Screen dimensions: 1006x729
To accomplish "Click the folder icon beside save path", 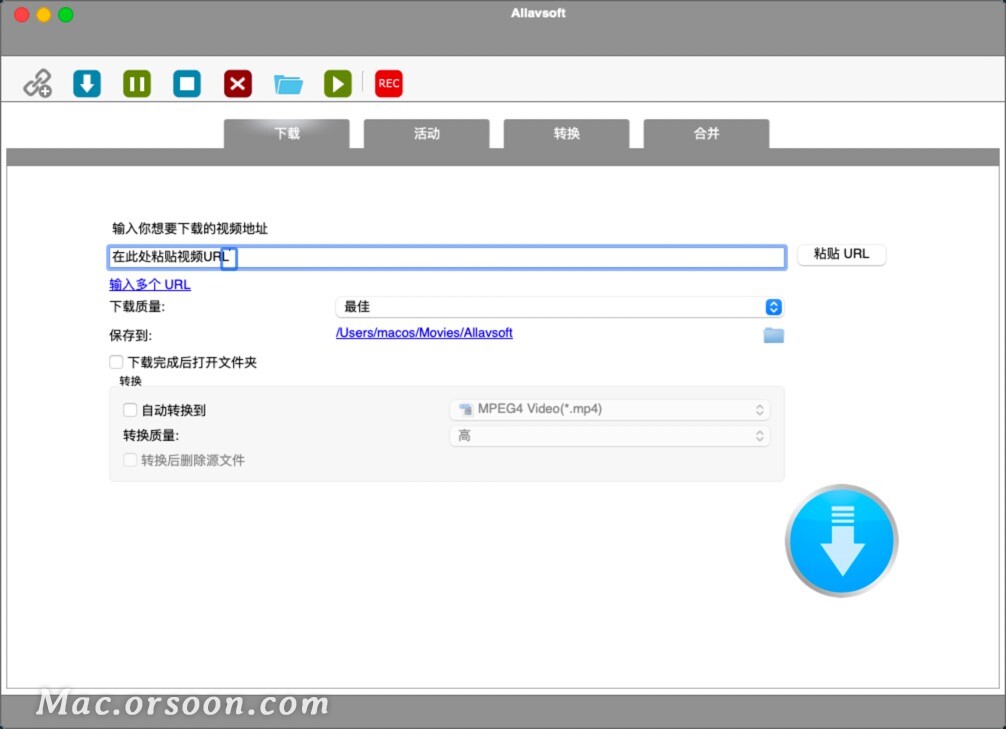I will point(773,336).
